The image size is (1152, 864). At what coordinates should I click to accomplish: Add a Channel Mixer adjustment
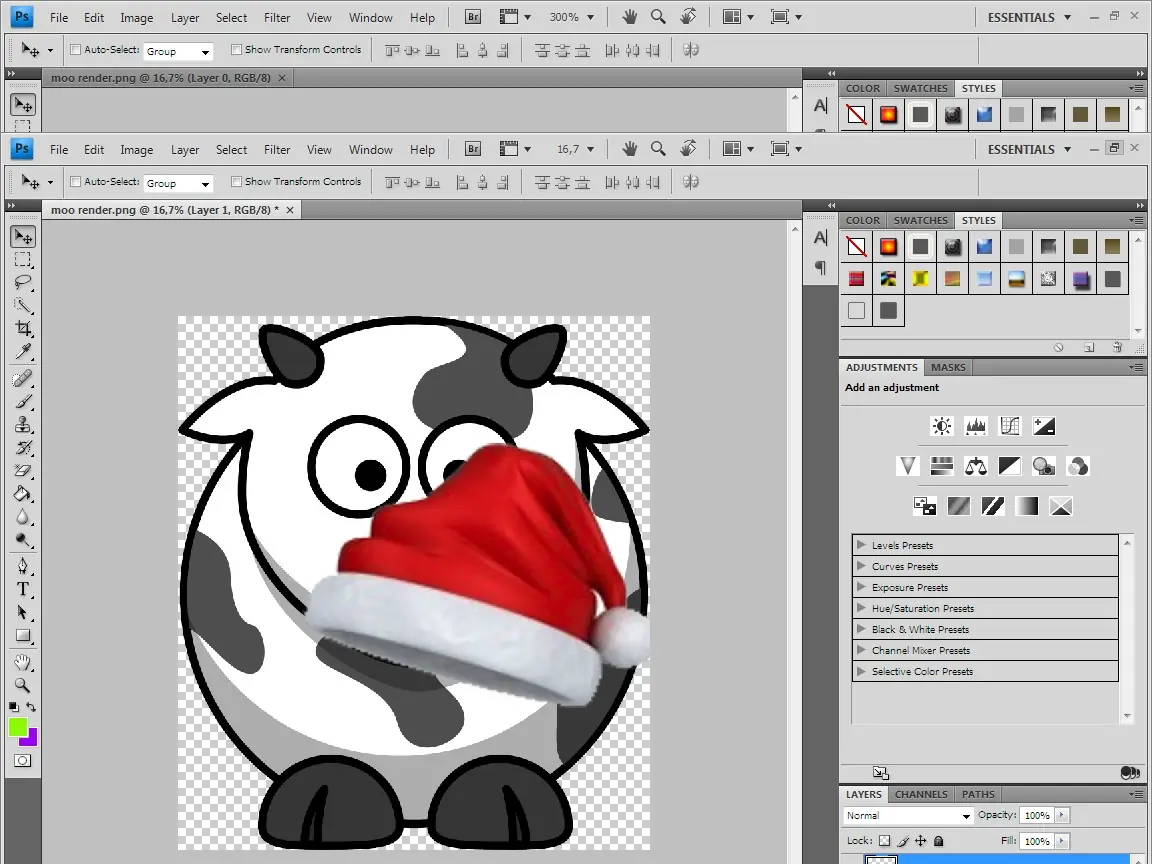[1078, 466]
